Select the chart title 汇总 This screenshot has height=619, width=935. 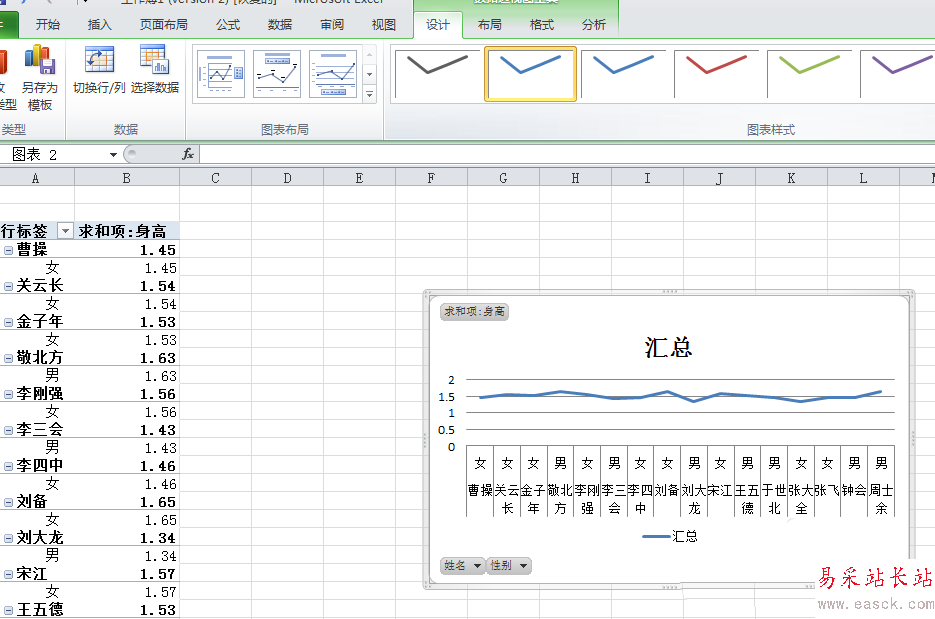[668, 348]
